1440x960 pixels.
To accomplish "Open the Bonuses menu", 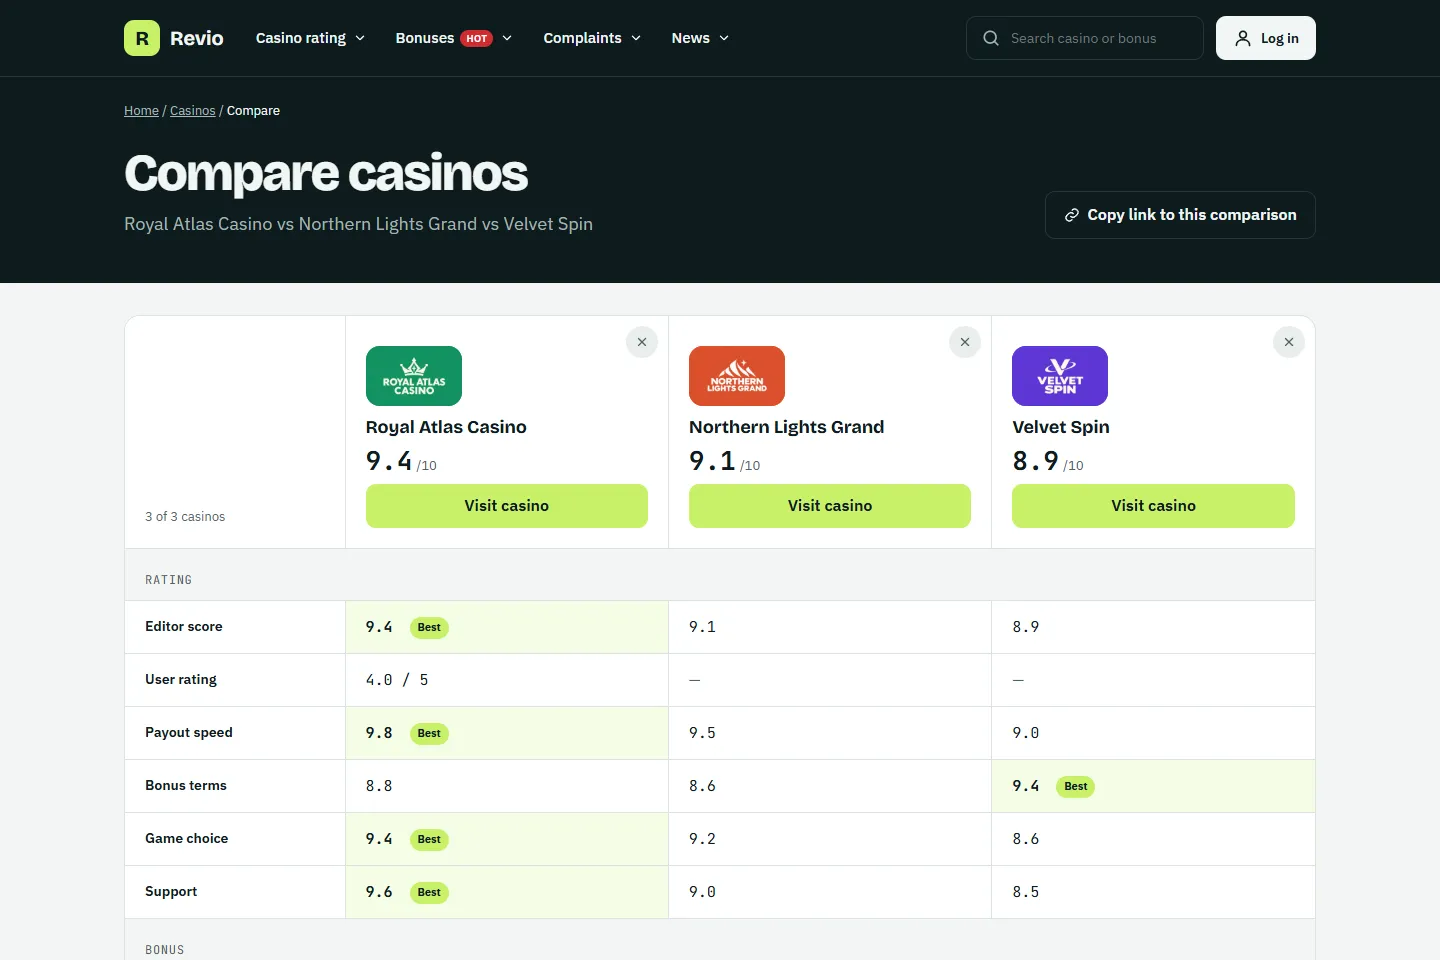I will [454, 38].
